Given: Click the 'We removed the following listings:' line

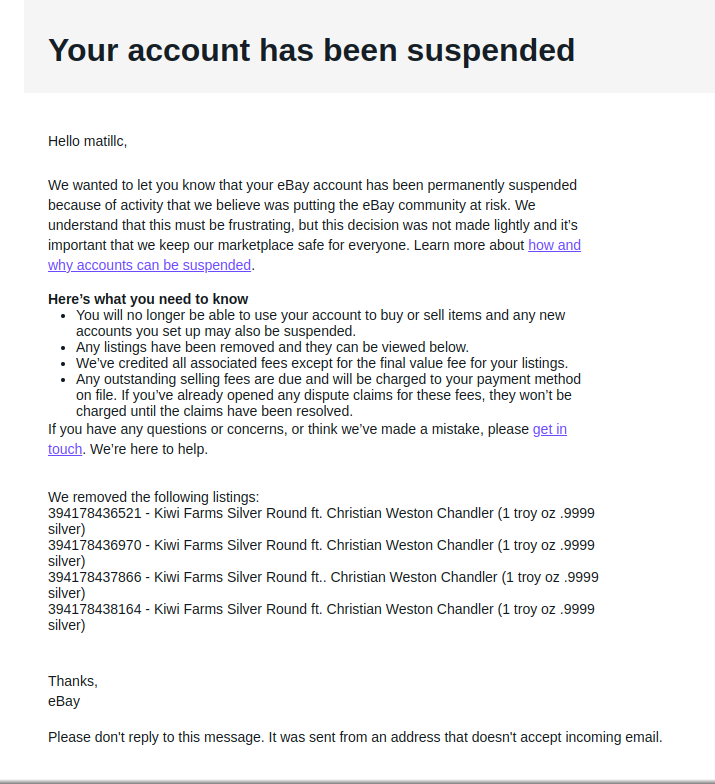Looking at the screenshot, I should [154, 497].
